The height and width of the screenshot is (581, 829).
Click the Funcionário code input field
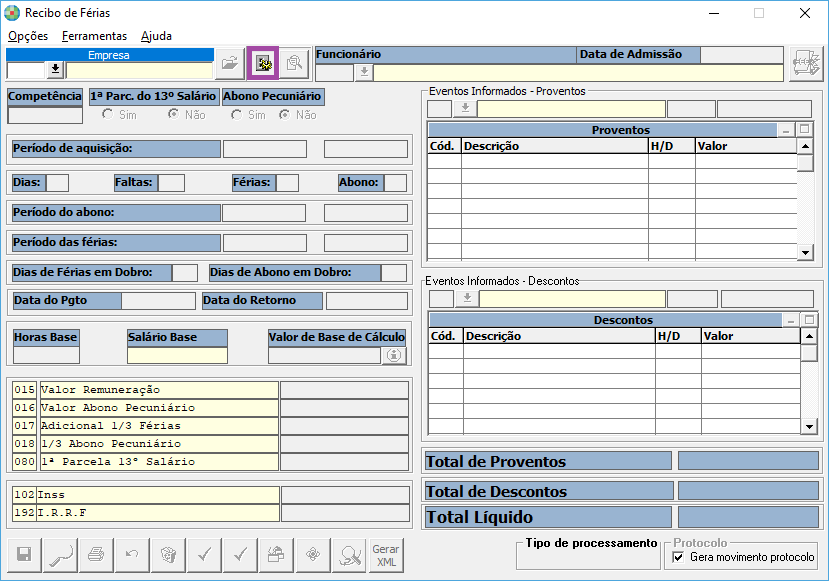click(x=334, y=72)
